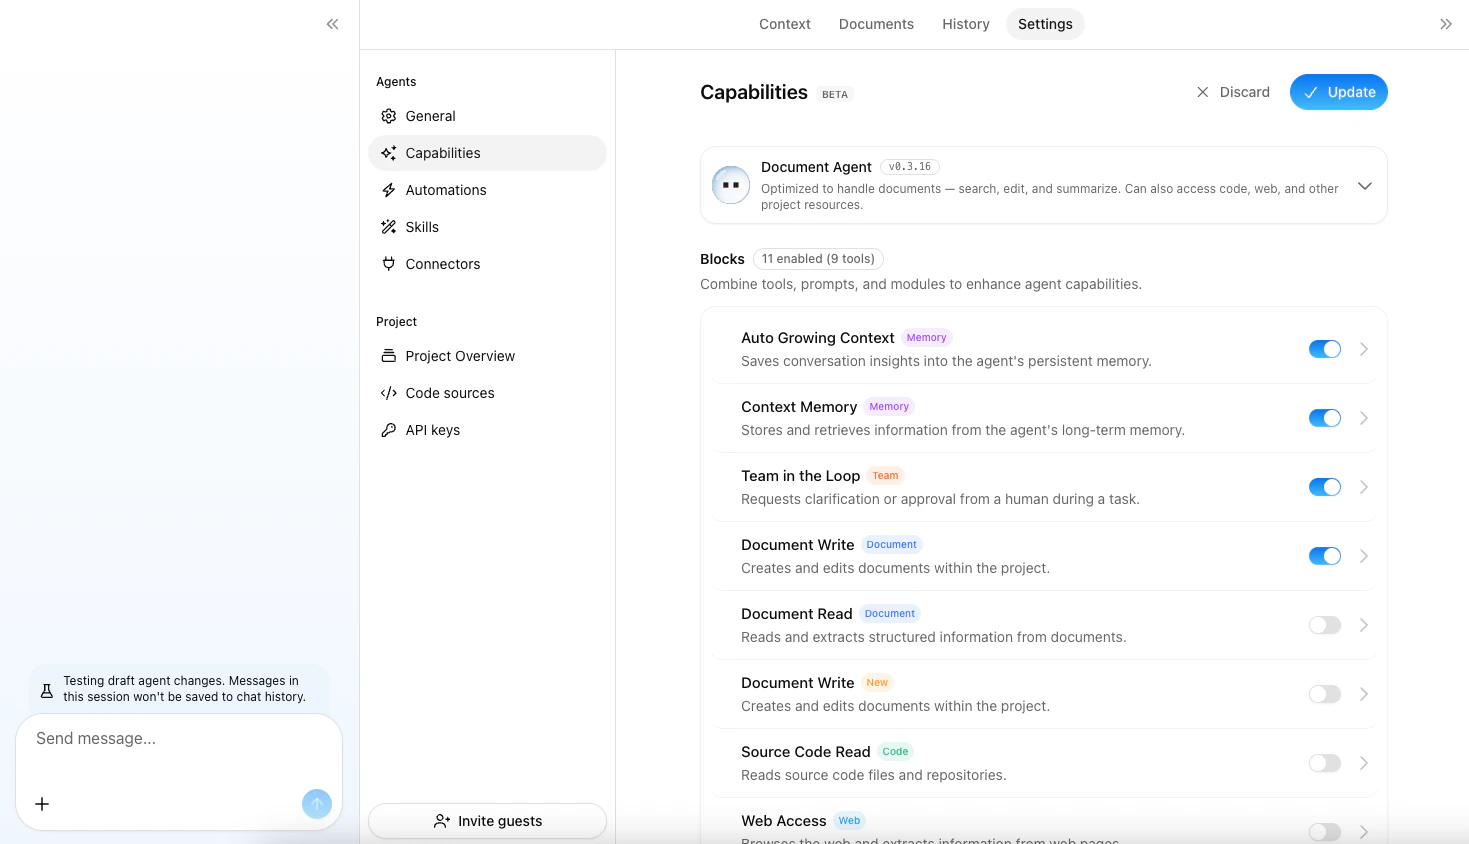Toggle off Team in the Loop

tap(1325, 487)
